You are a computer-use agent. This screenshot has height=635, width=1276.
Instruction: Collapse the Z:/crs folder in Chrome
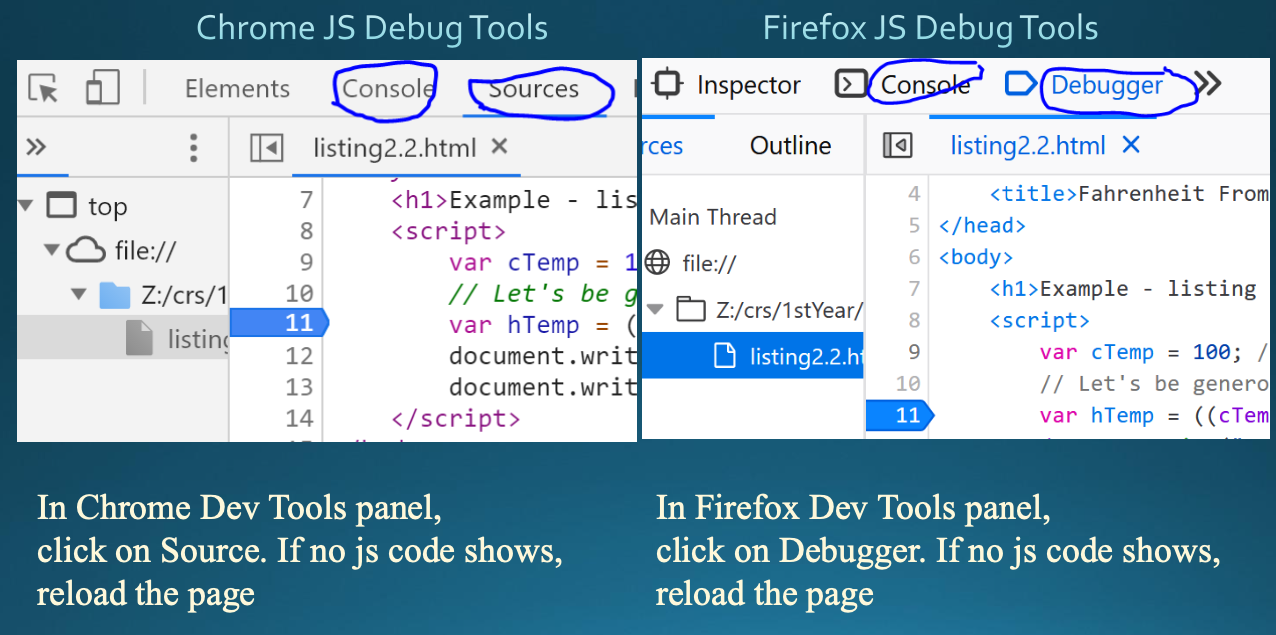[x=79, y=295]
